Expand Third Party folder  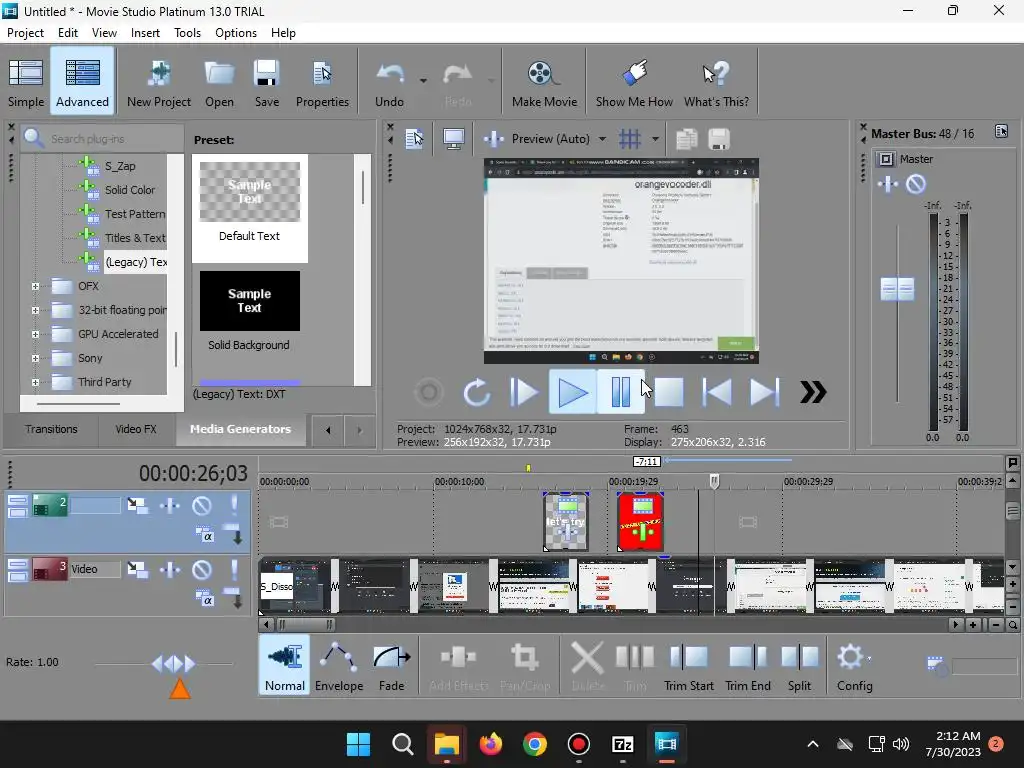[35, 382]
